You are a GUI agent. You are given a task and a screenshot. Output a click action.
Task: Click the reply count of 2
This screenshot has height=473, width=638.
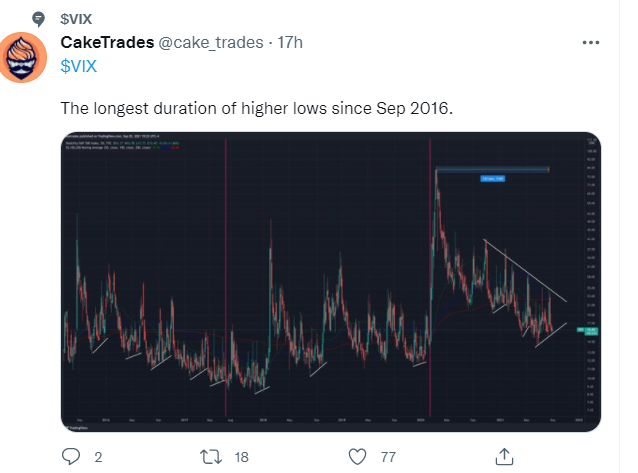click(98, 457)
